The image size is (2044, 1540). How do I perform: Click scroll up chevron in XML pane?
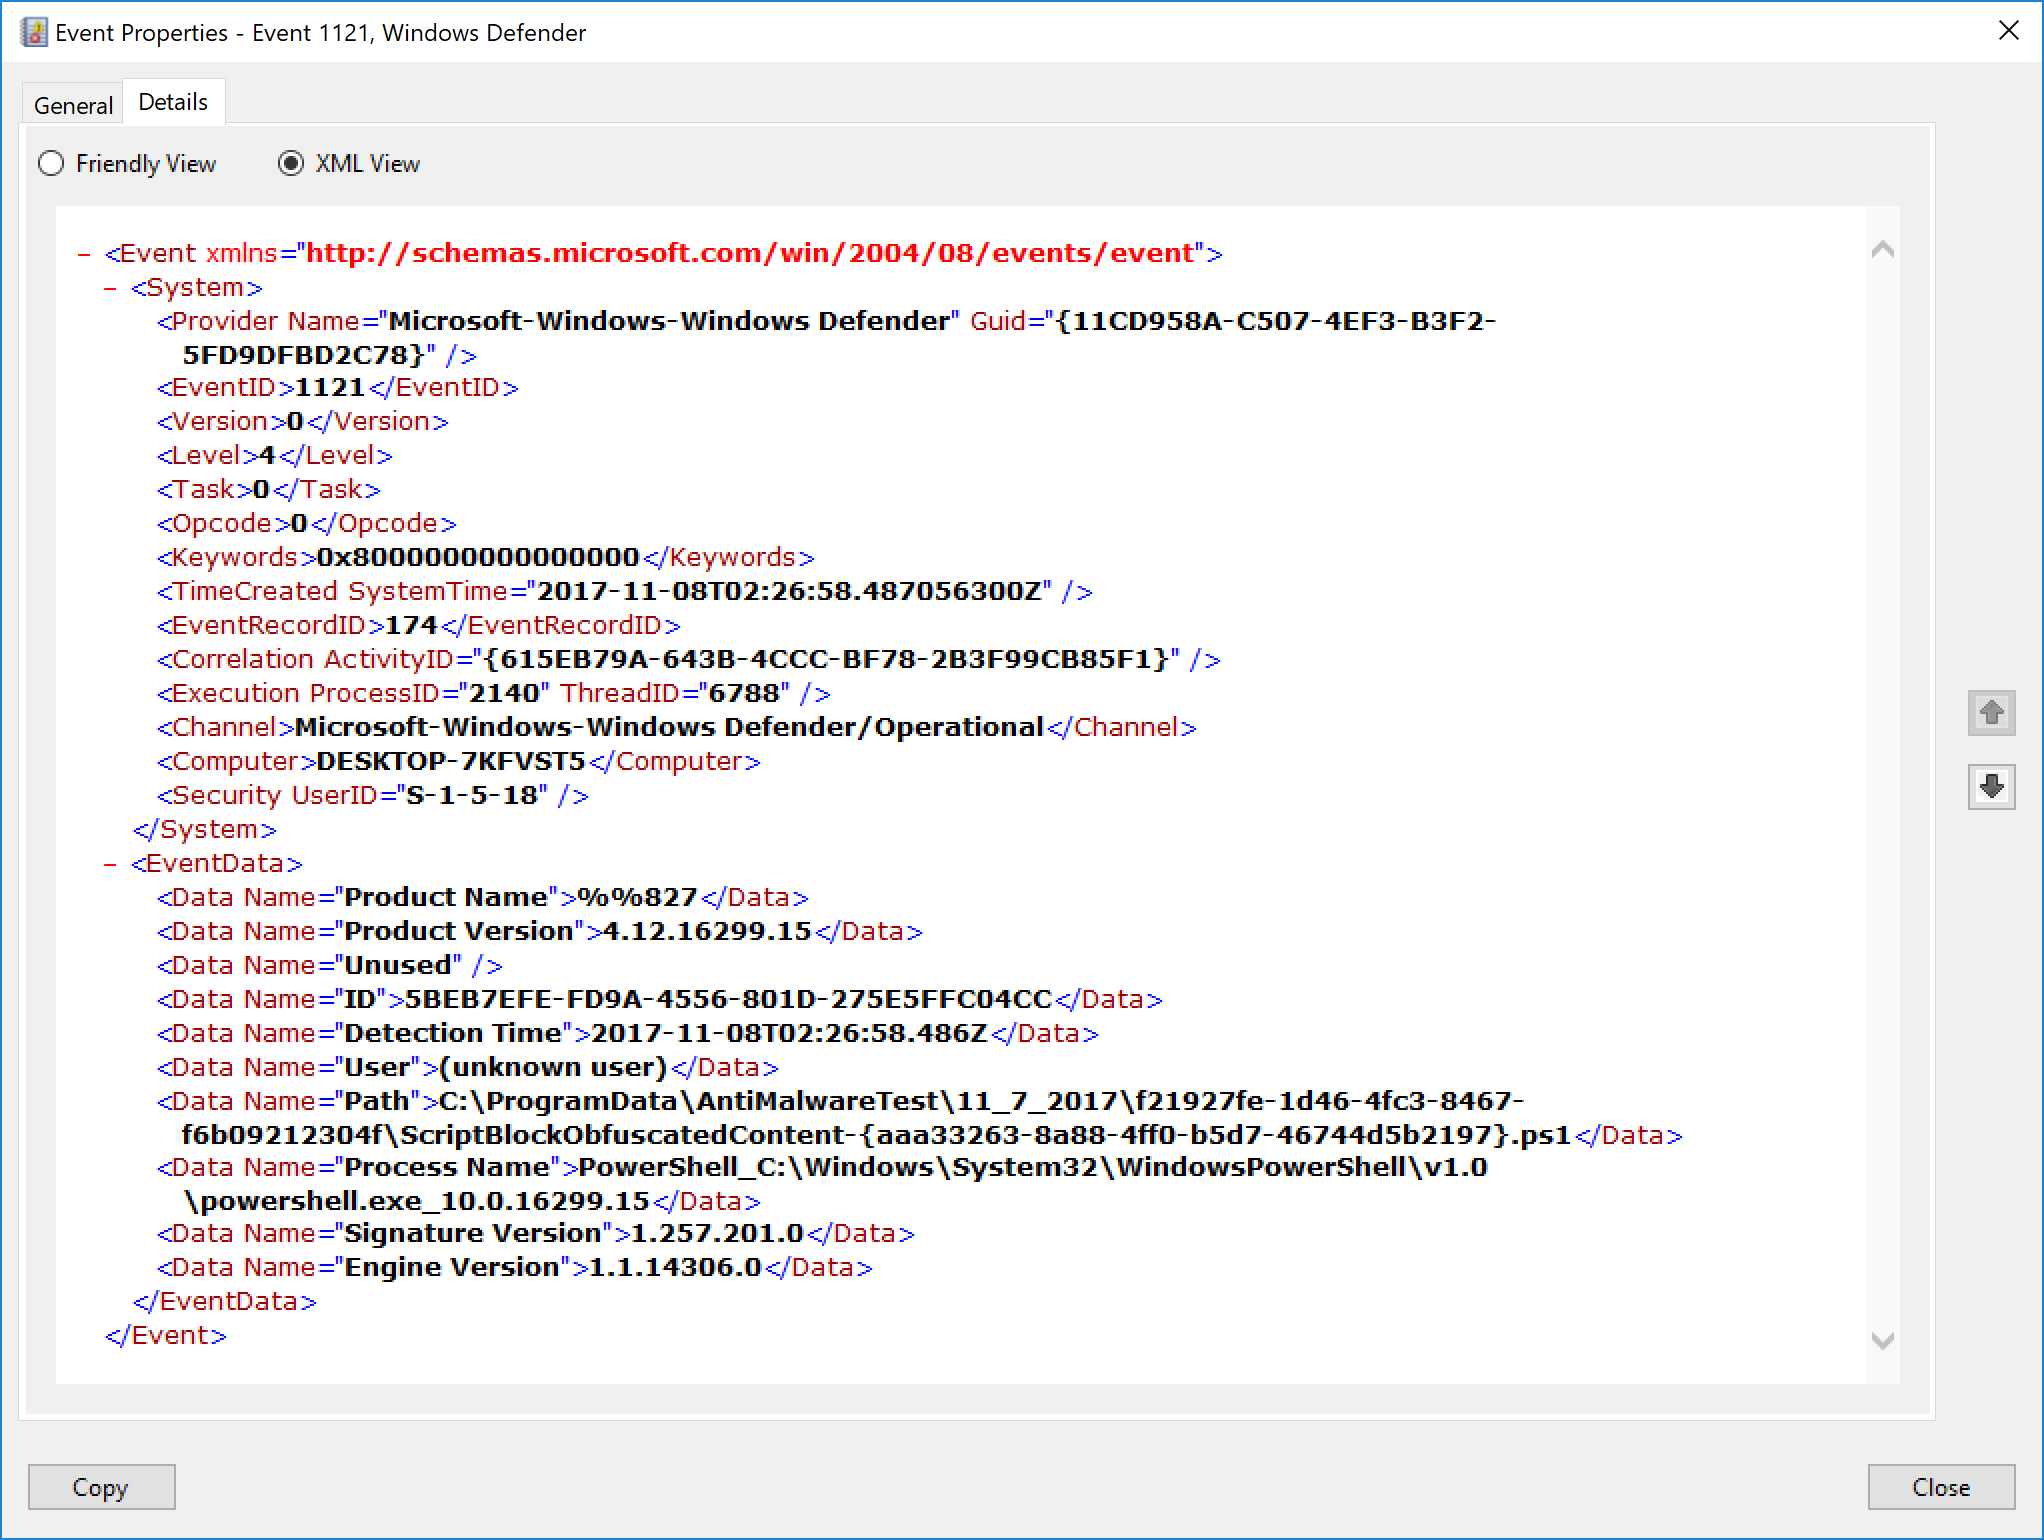click(x=1882, y=250)
